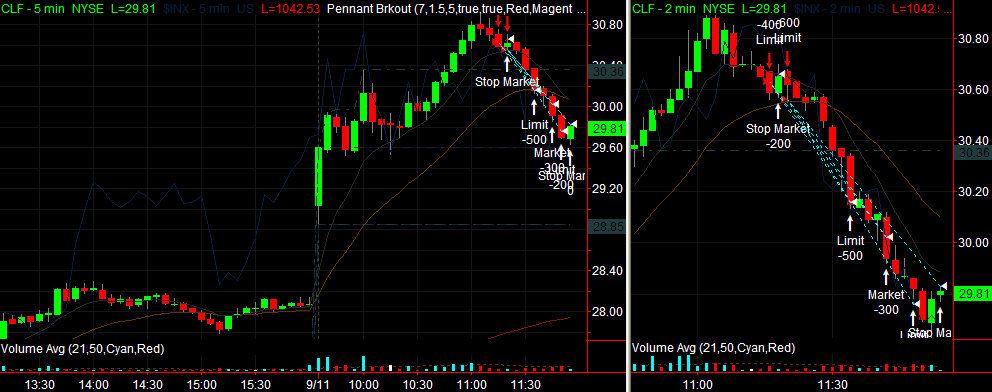Viewport: 992px width, 392px height.
Task: Open the Pennant Brkout study title
Action: tap(456, 8)
